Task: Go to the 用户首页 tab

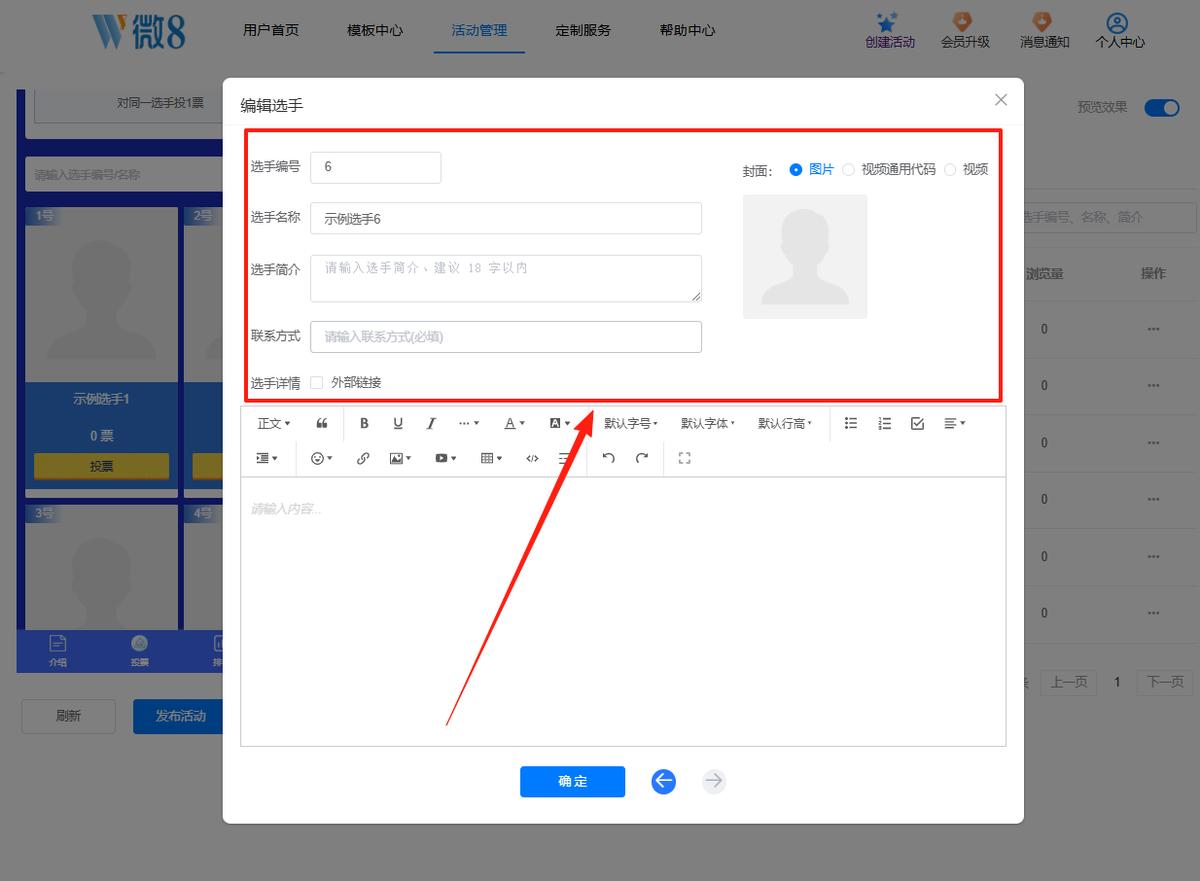Action: point(271,30)
